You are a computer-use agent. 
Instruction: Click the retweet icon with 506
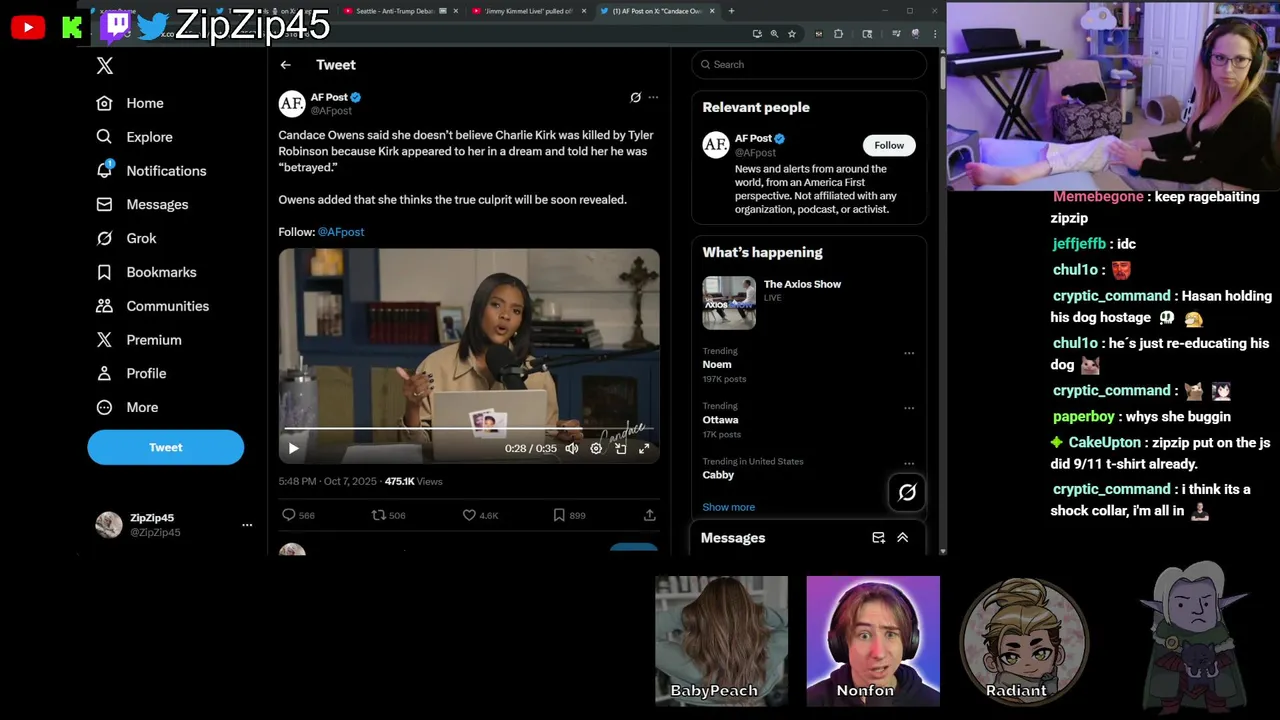point(379,515)
